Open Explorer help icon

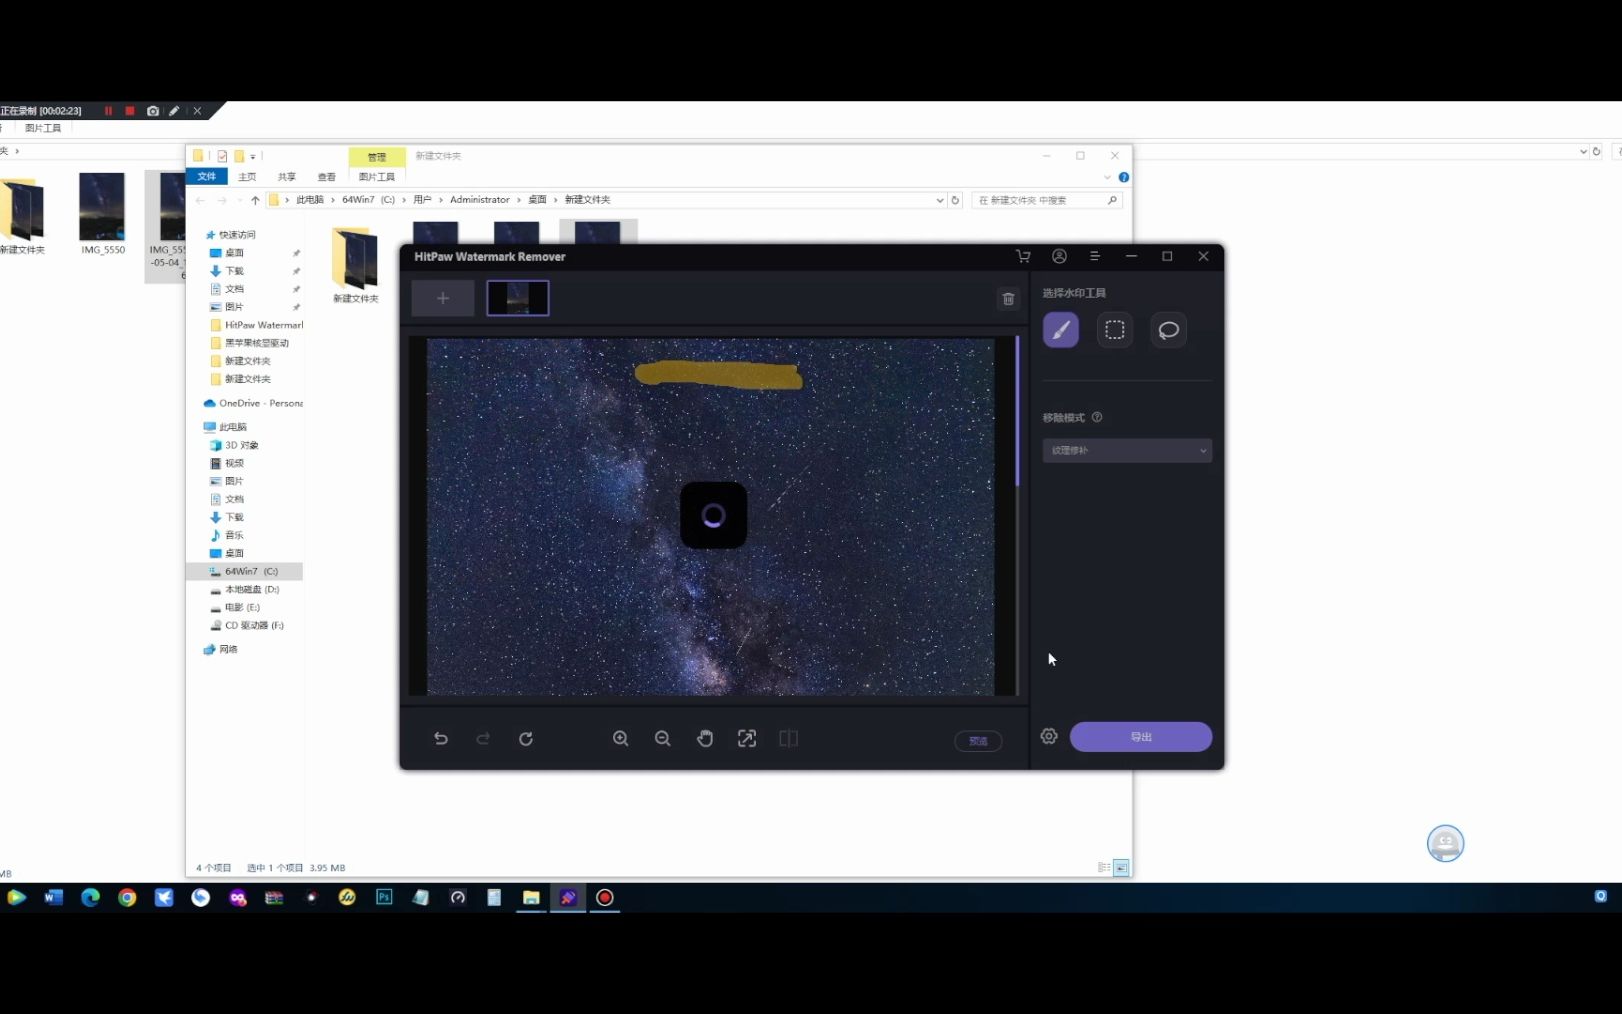pyautogui.click(x=1123, y=177)
